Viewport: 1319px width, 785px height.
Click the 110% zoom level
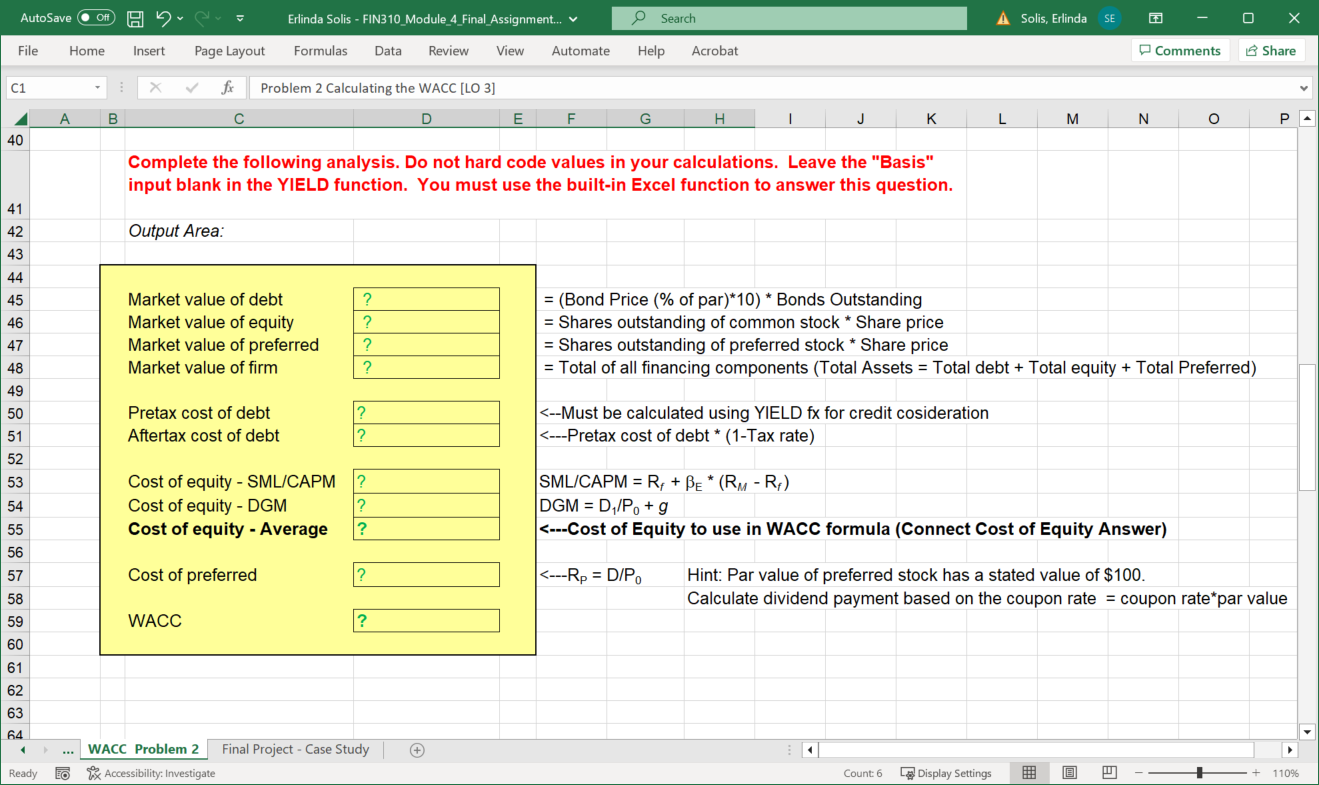tap(1285, 773)
